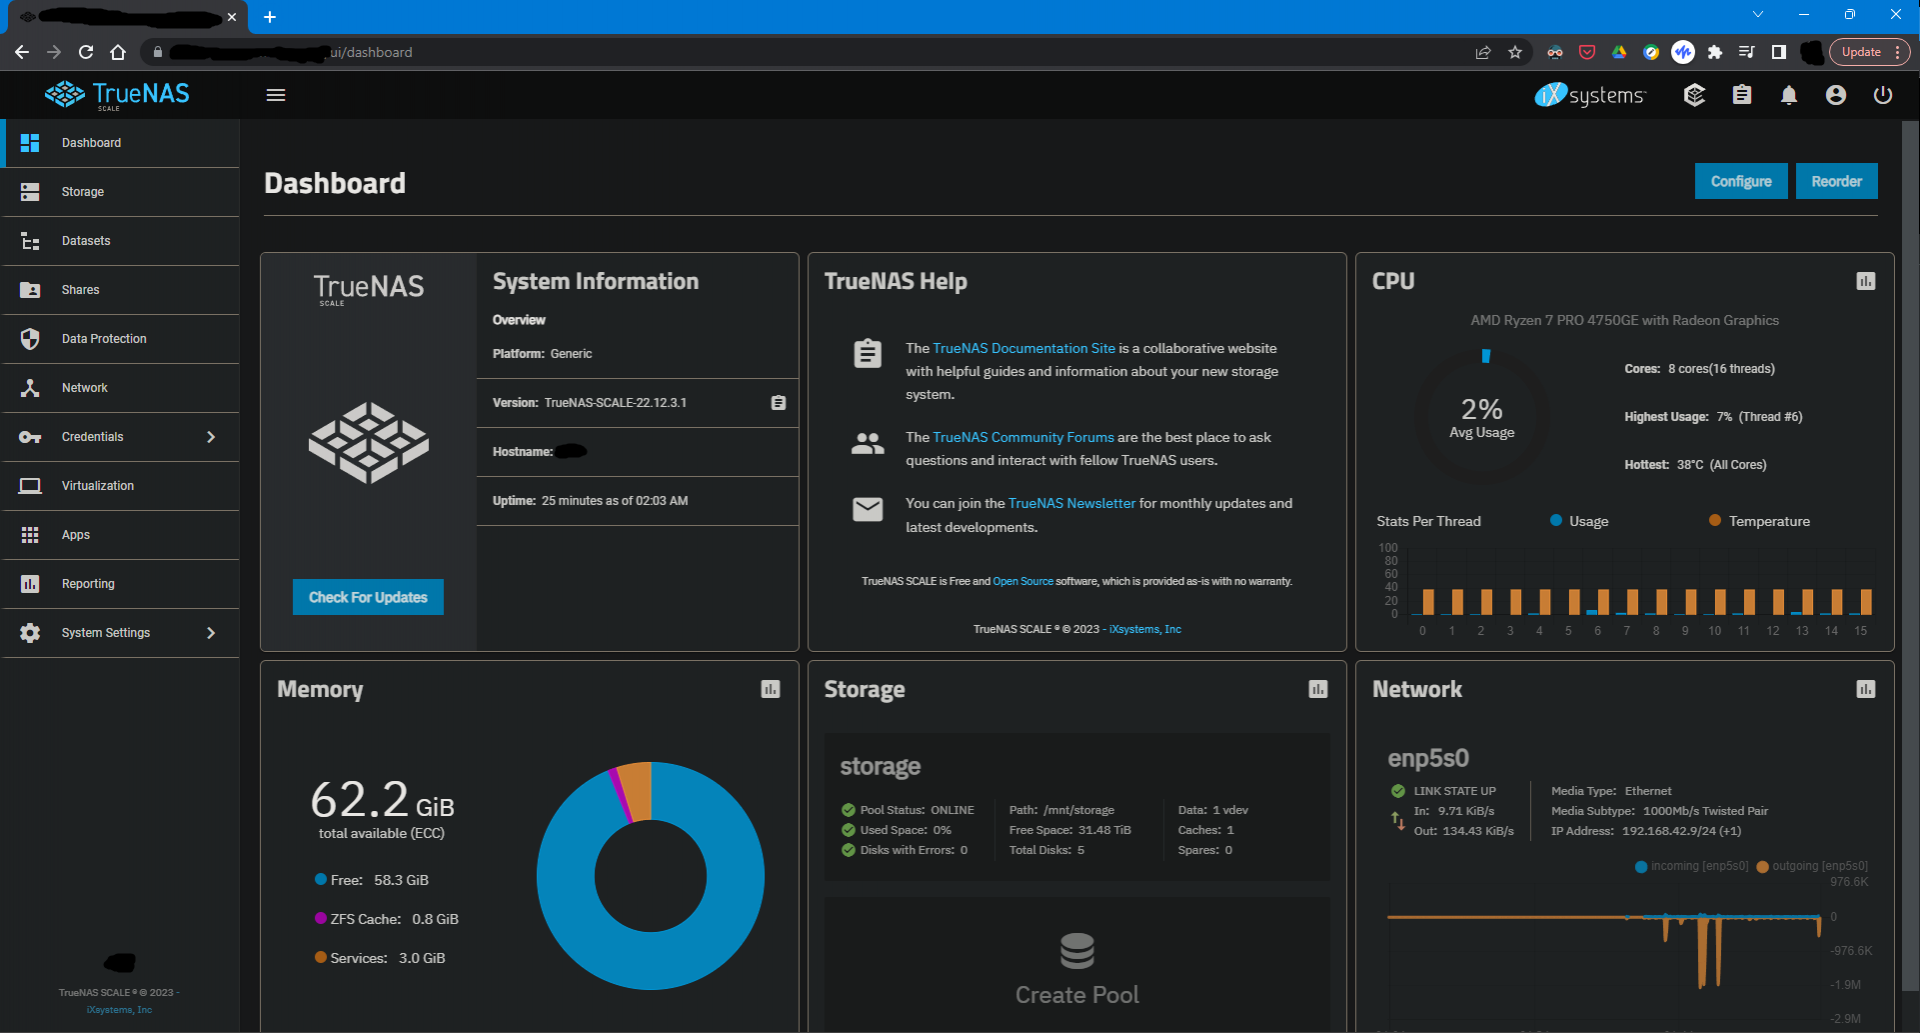Open Memory reports chart icon
The width and height of the screenshot is (1920, 1033).
pyautogui.click(x=770, y=689)
